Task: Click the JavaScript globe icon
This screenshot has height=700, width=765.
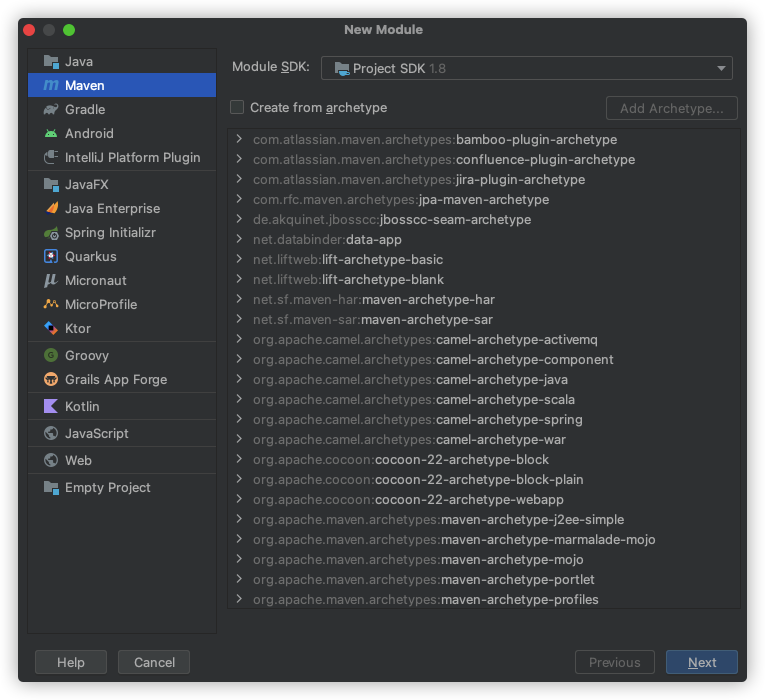Action: click(51, 433)
